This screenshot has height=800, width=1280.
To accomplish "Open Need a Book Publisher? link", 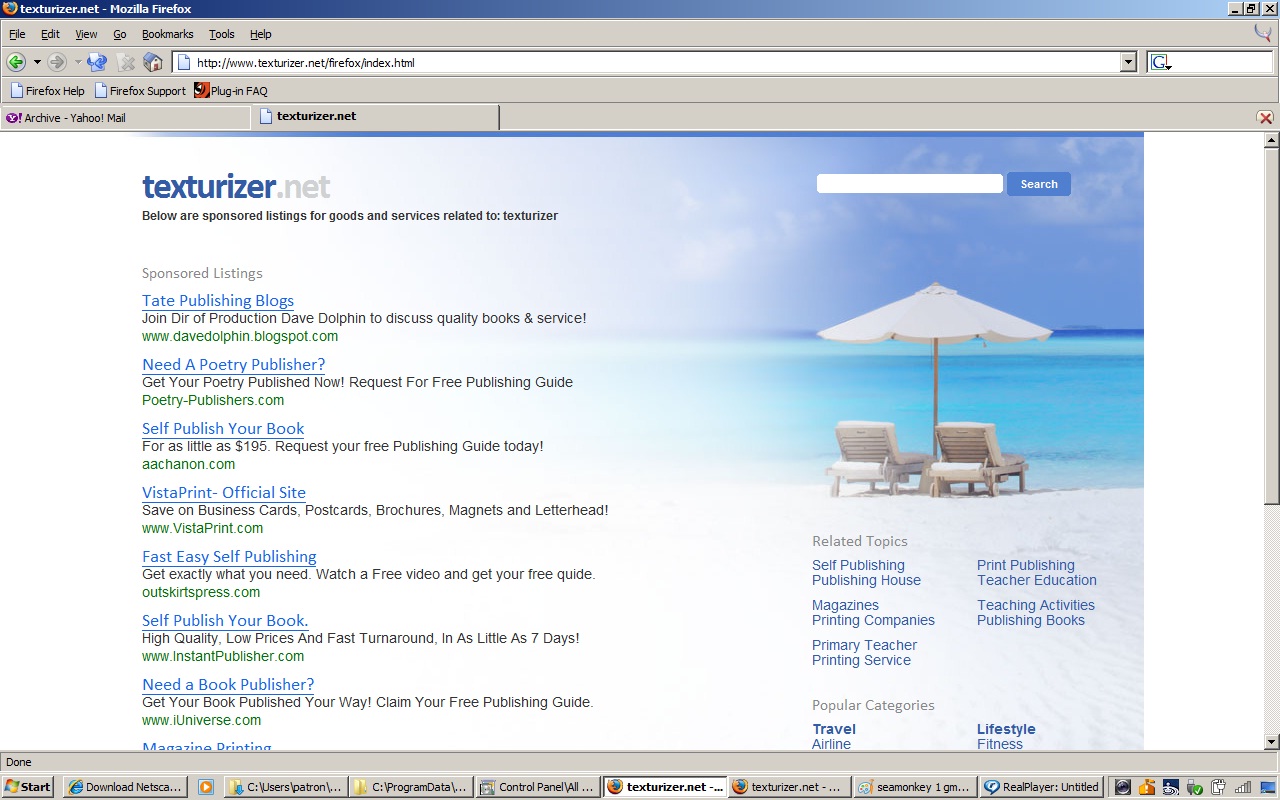I will point(228,684).
